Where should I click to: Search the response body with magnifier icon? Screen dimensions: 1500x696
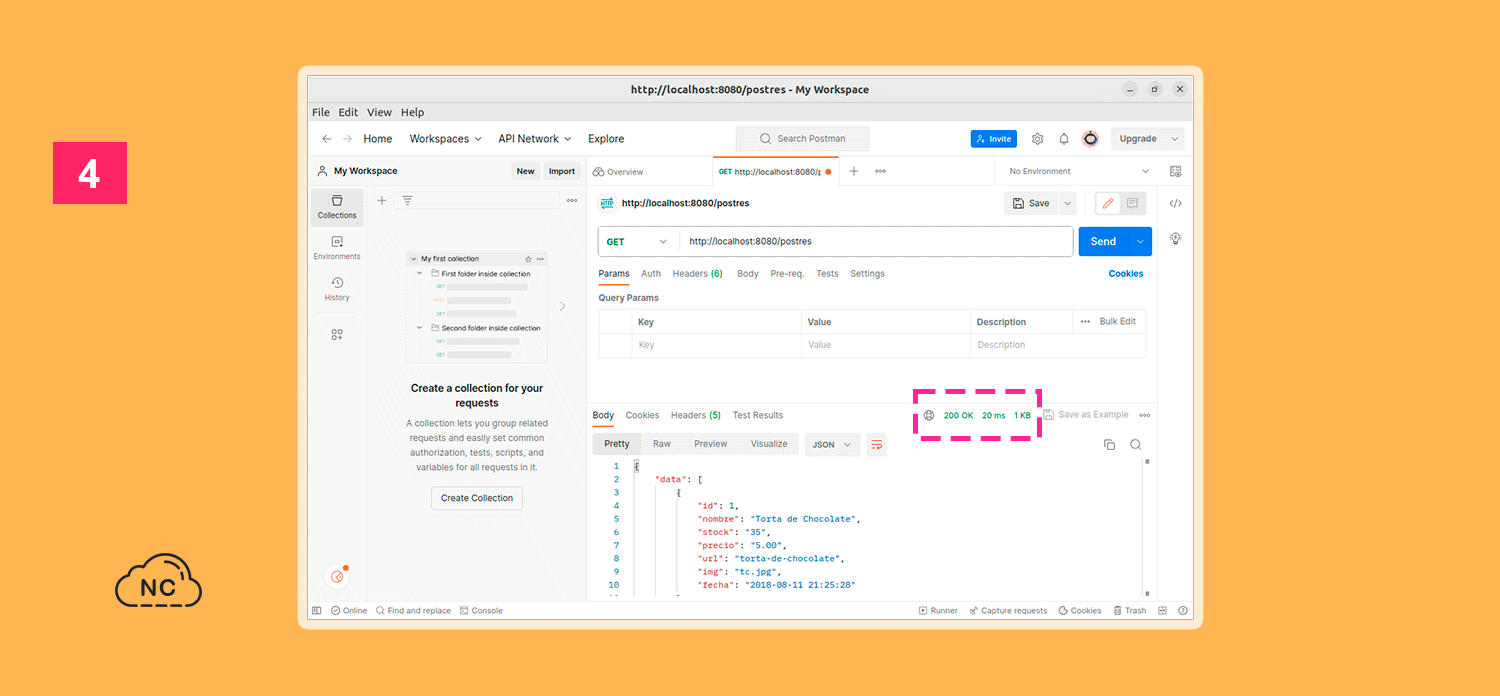[1136, 444]
